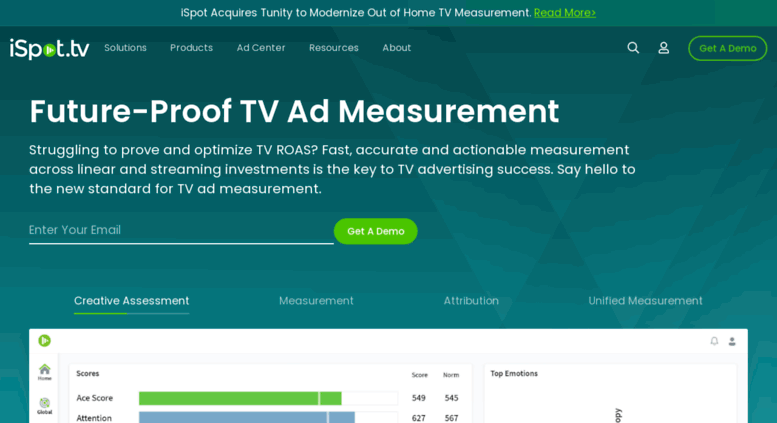Click the dashboard profile icon

732,341
